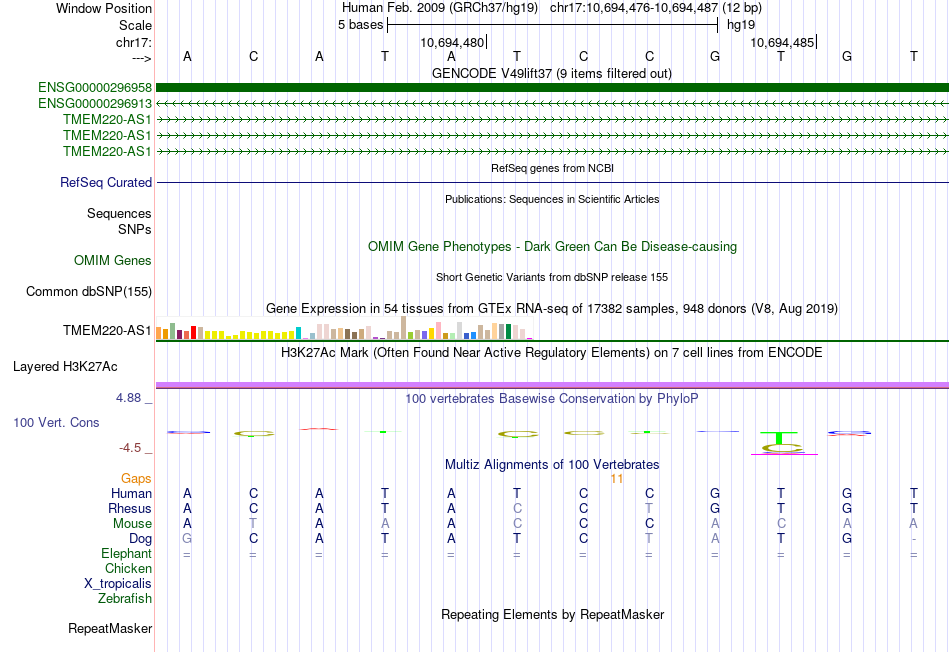This screenshot has width=950, height=652.
Task: Click the orange 11 gap count
Action: click(x=616, y=479)
